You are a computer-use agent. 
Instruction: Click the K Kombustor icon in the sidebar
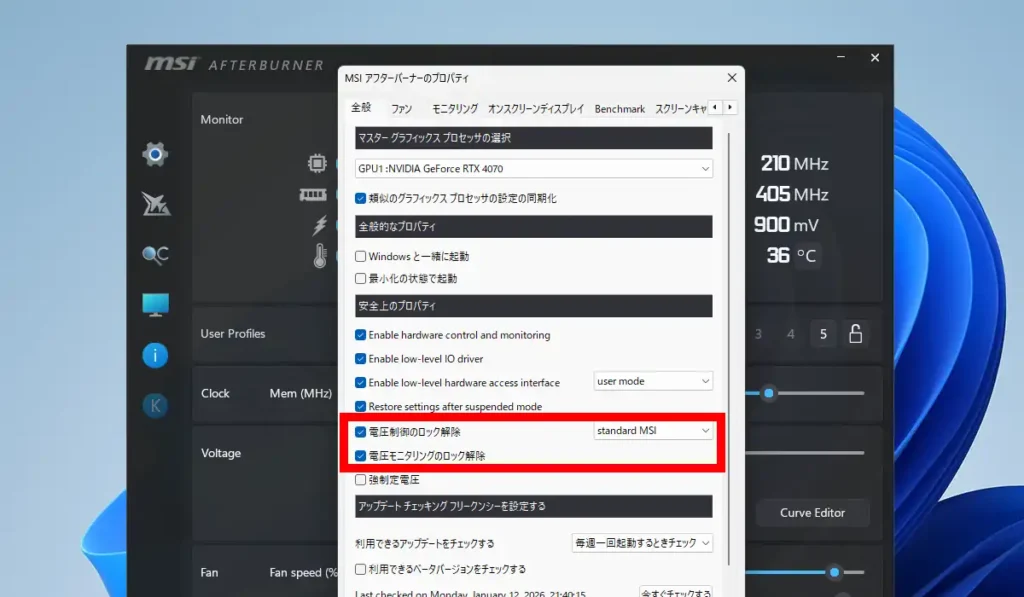pyautogui.click(x=154, y=406)
